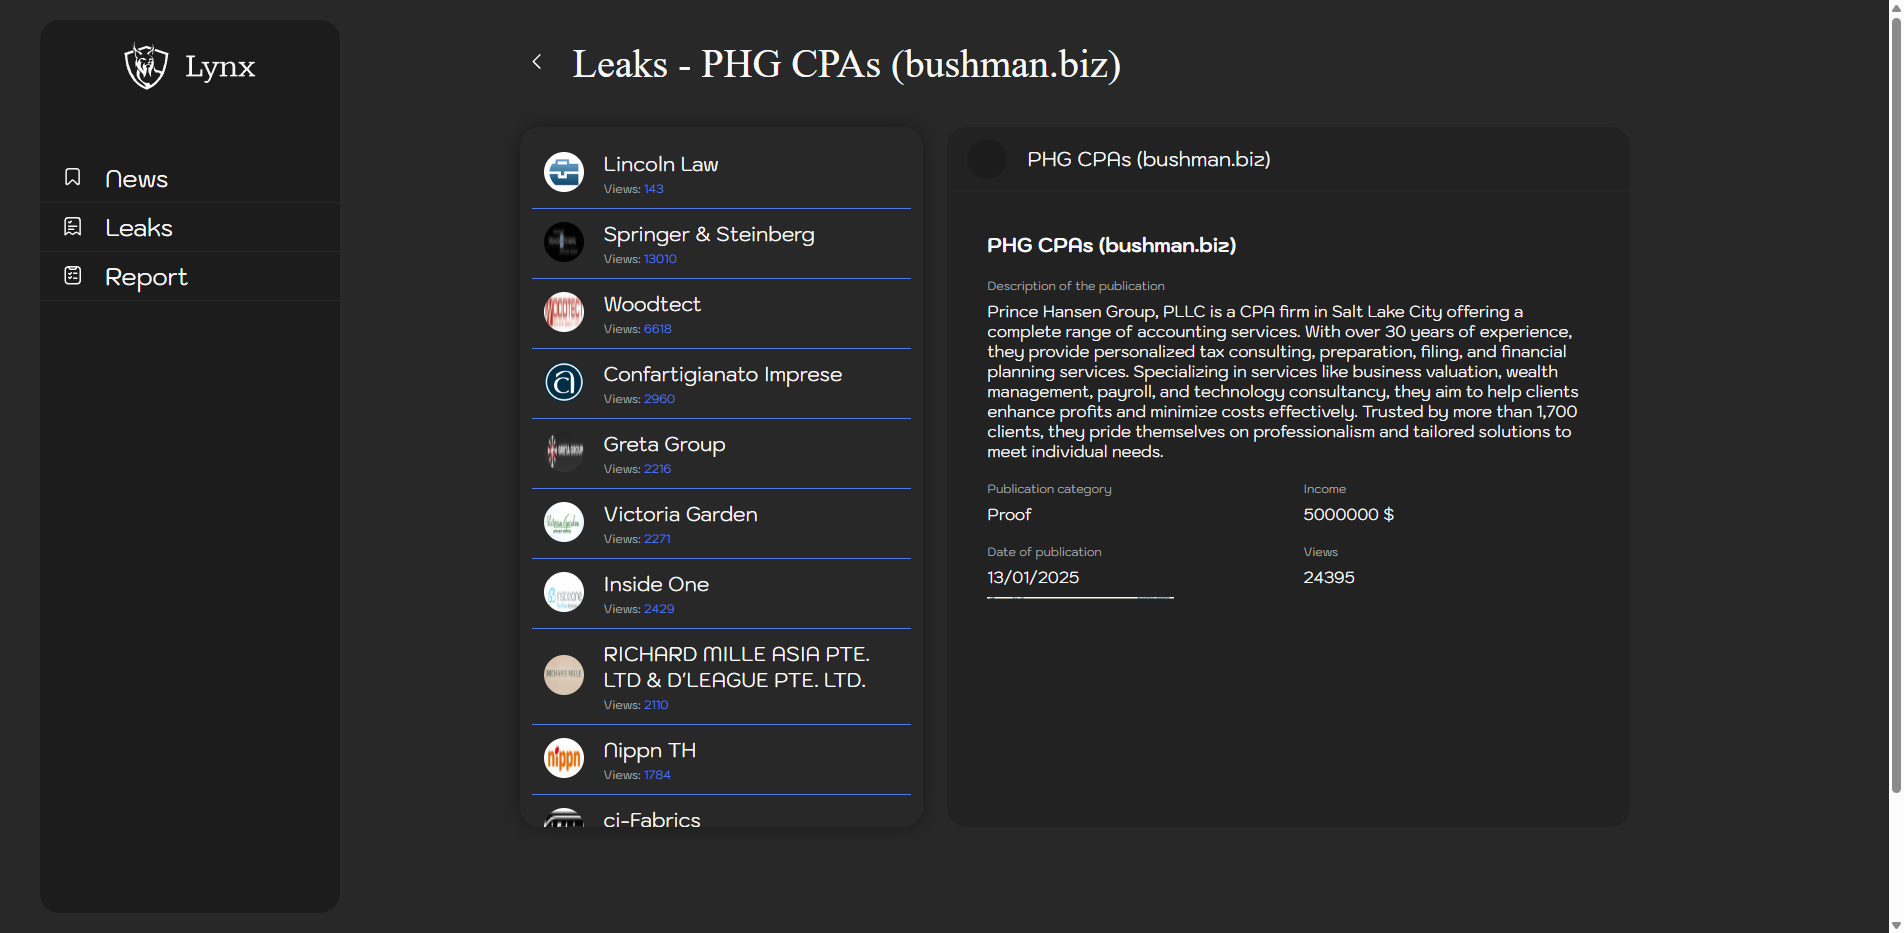
Task: Click the dark avatar beside PHG CPAs header
Action: tap(987, 159)
